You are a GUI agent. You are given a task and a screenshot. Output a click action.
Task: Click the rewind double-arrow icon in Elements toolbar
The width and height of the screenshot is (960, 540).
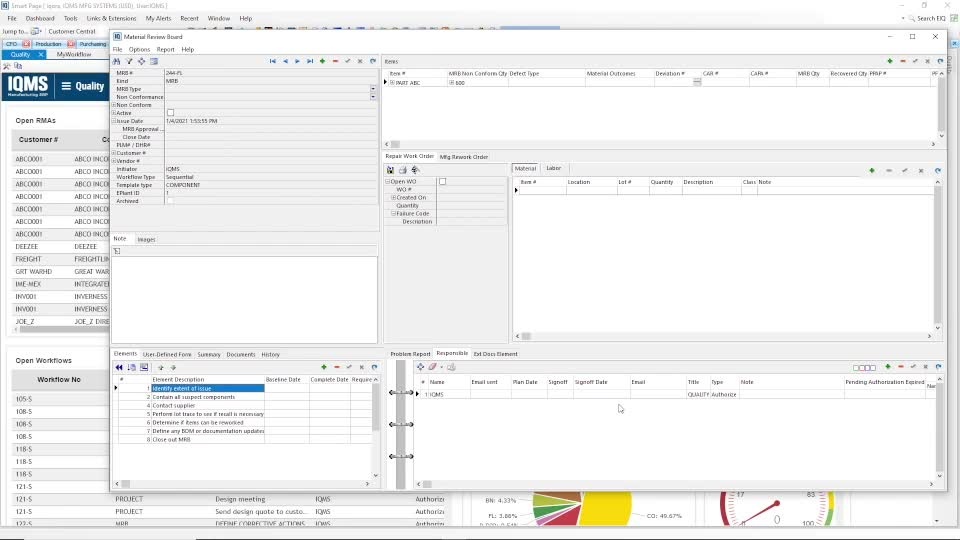pos(119,367)
